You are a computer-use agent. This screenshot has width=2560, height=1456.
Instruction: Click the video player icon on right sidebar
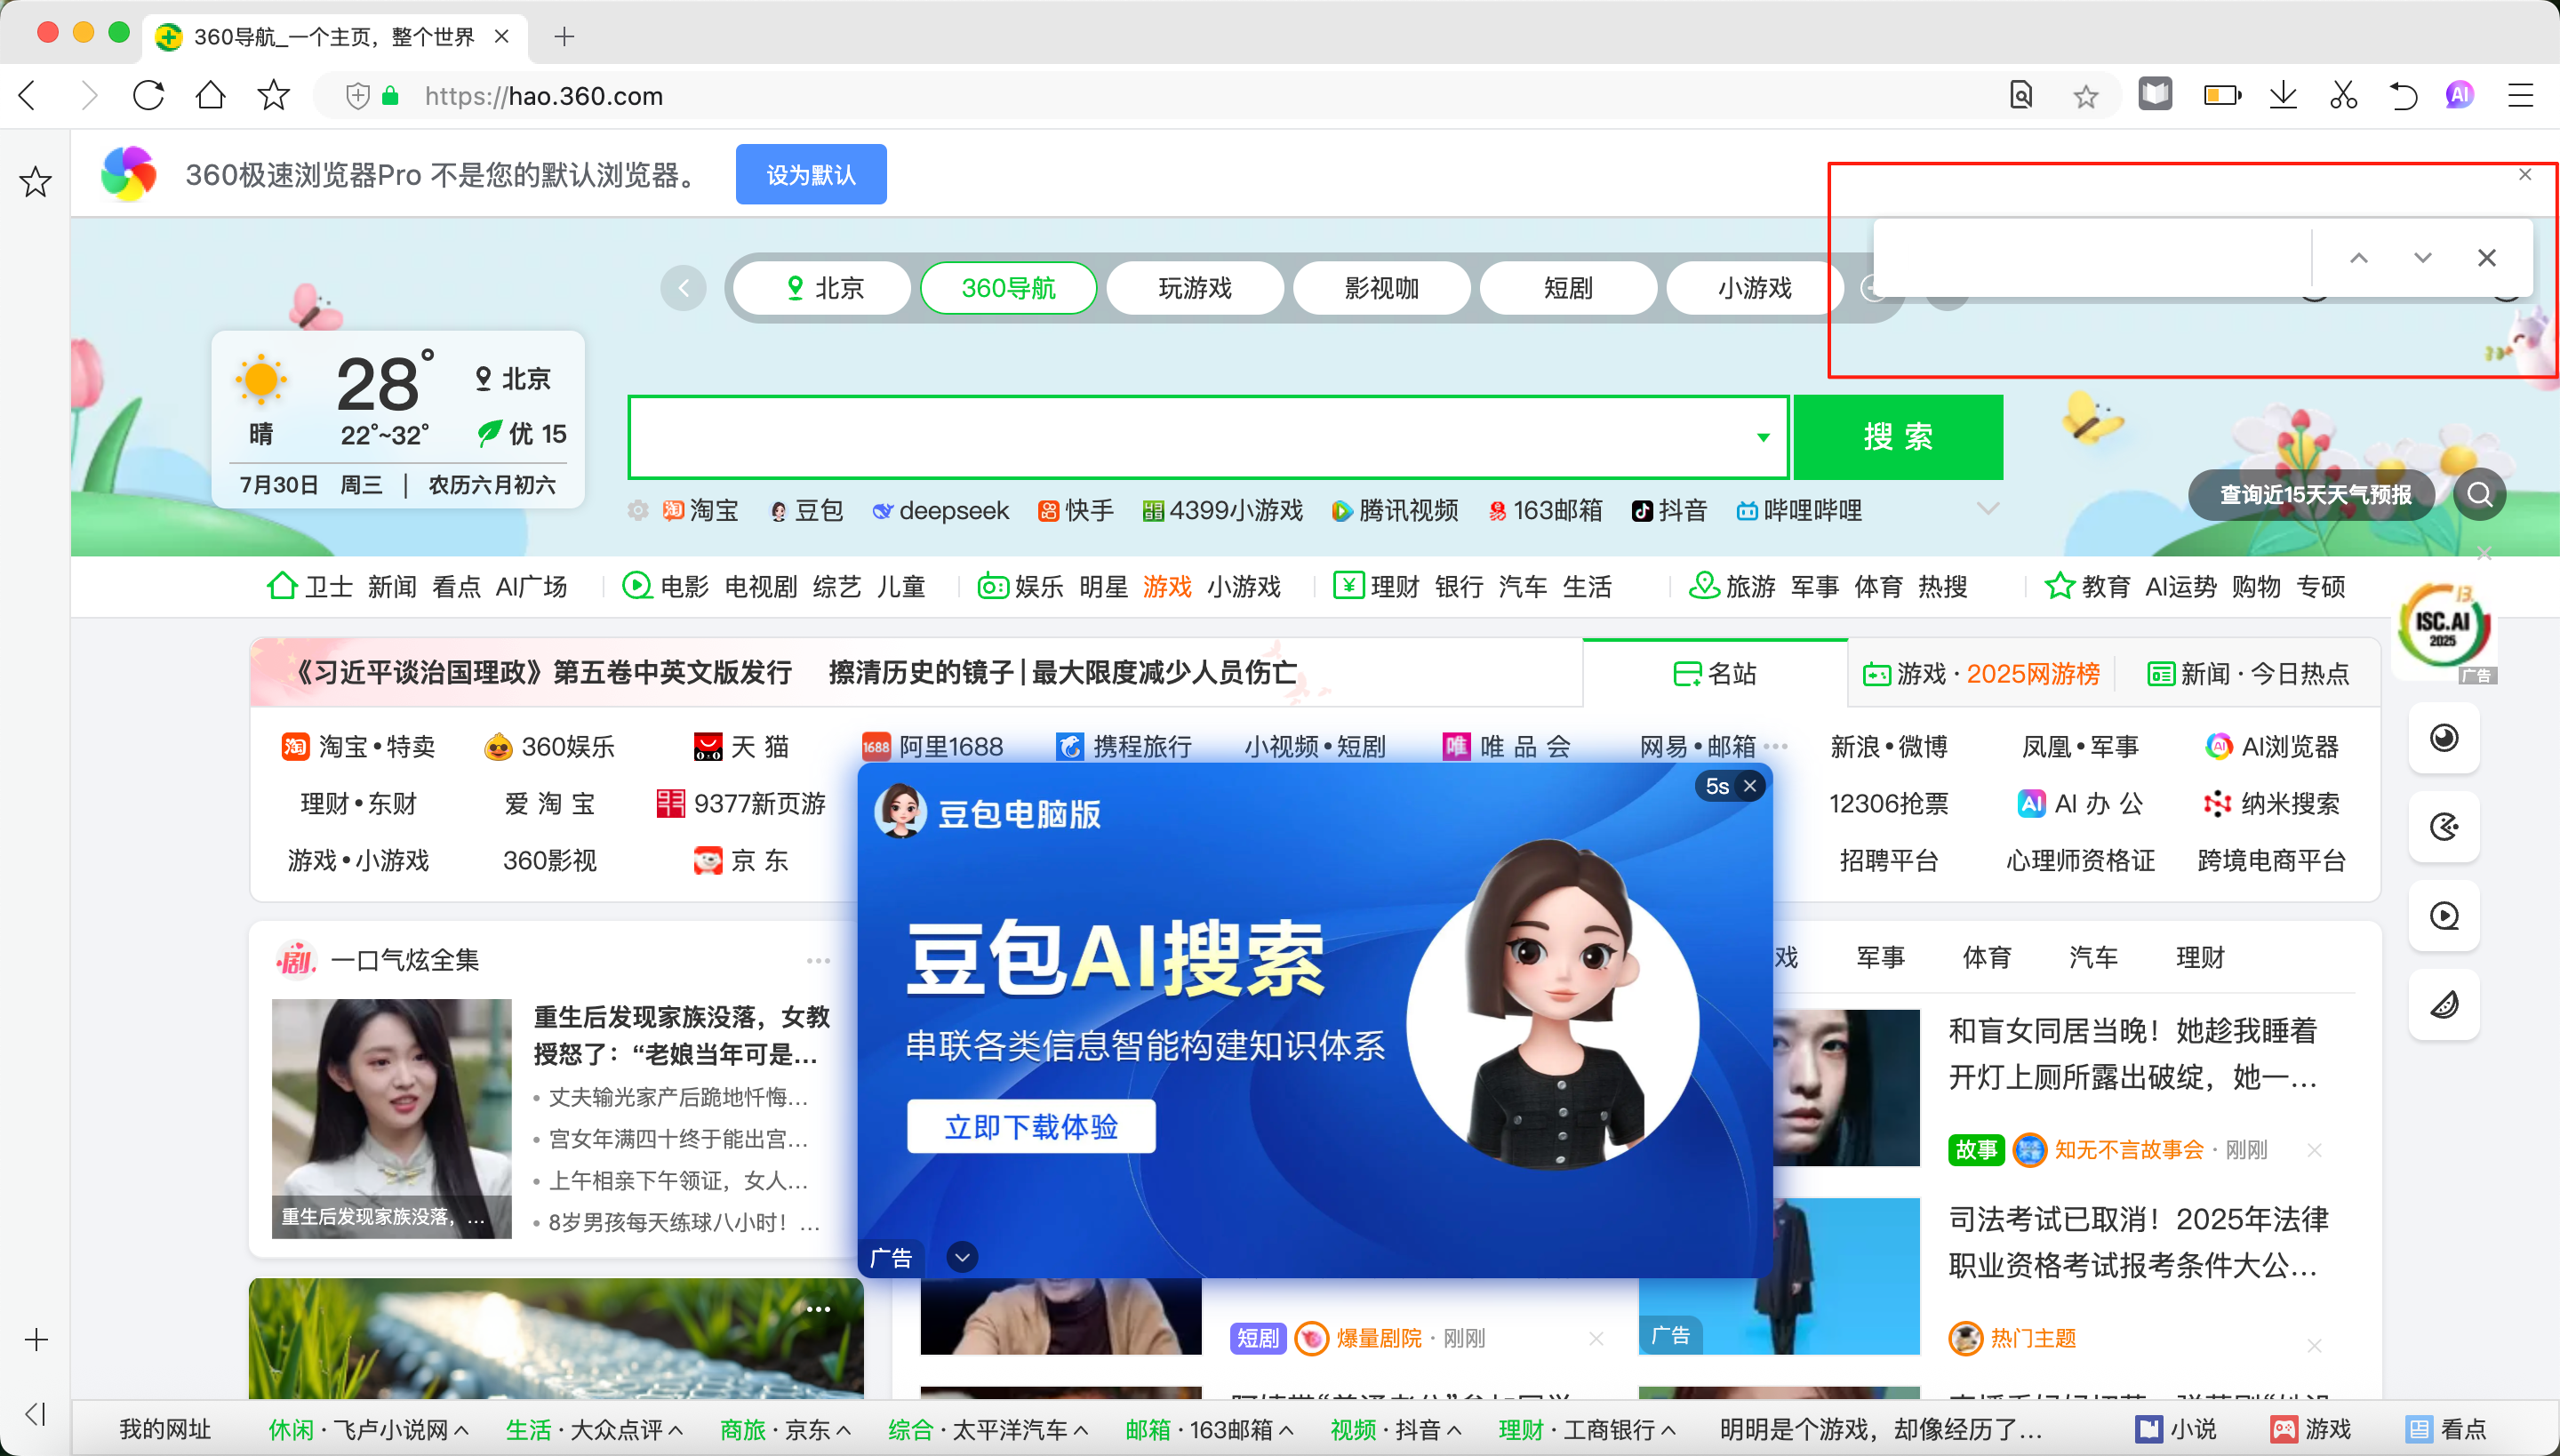[x=2443, y=915]
